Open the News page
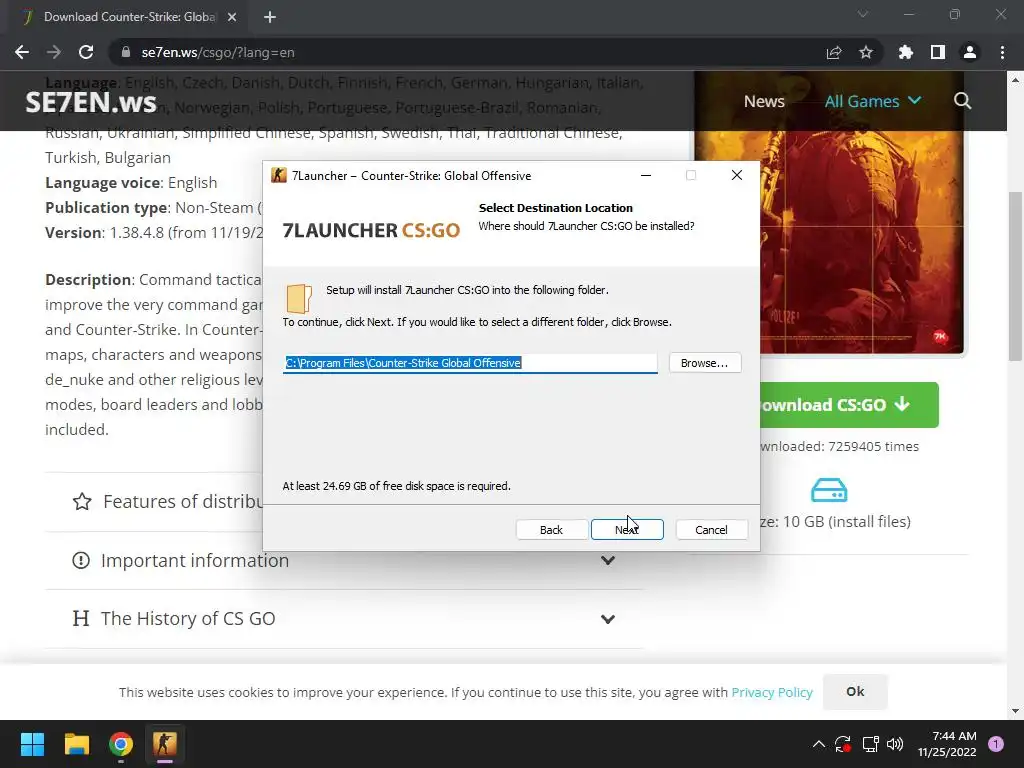The height and width of the screenshot is (768, 1024). [x=764, y=101]
